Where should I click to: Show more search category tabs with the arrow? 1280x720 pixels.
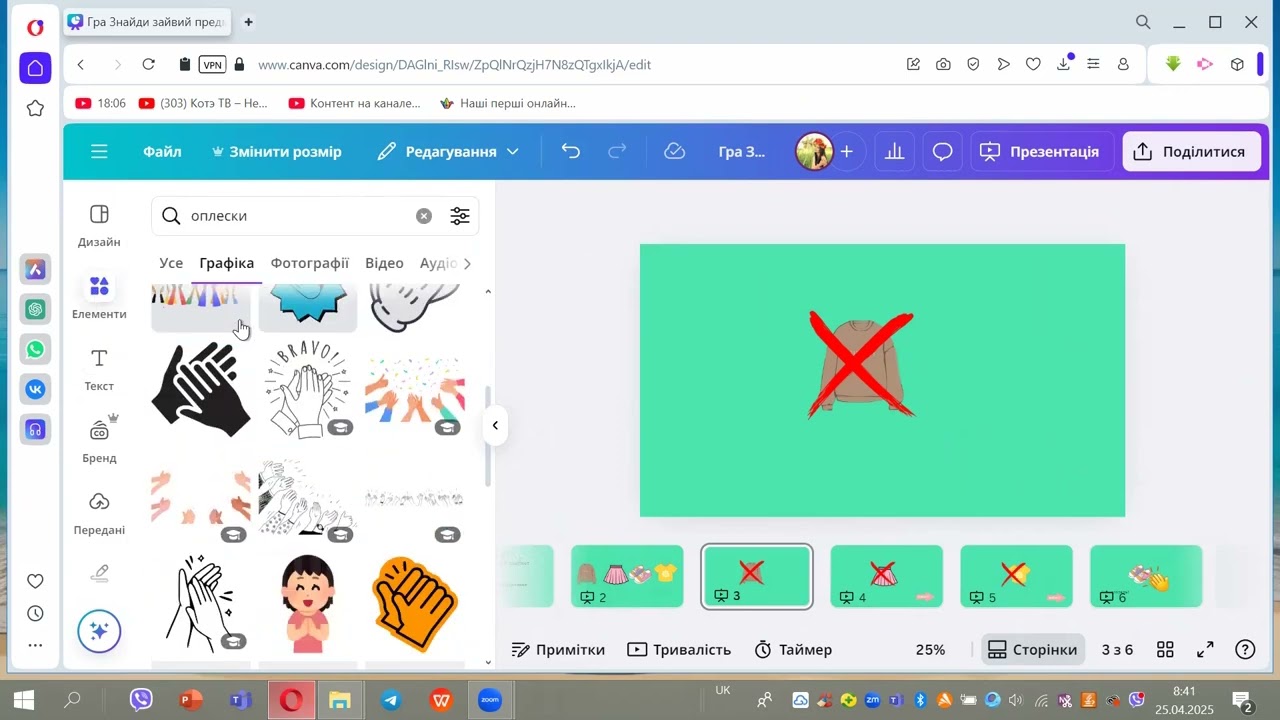tap(467, 263)
